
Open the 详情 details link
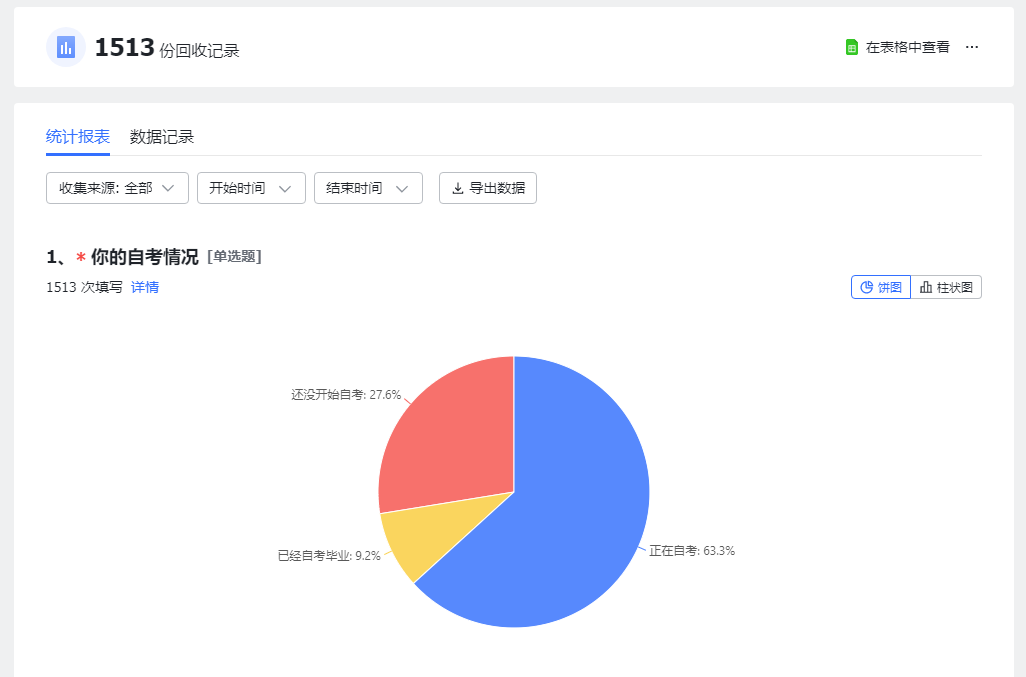[x=145, y=287]
